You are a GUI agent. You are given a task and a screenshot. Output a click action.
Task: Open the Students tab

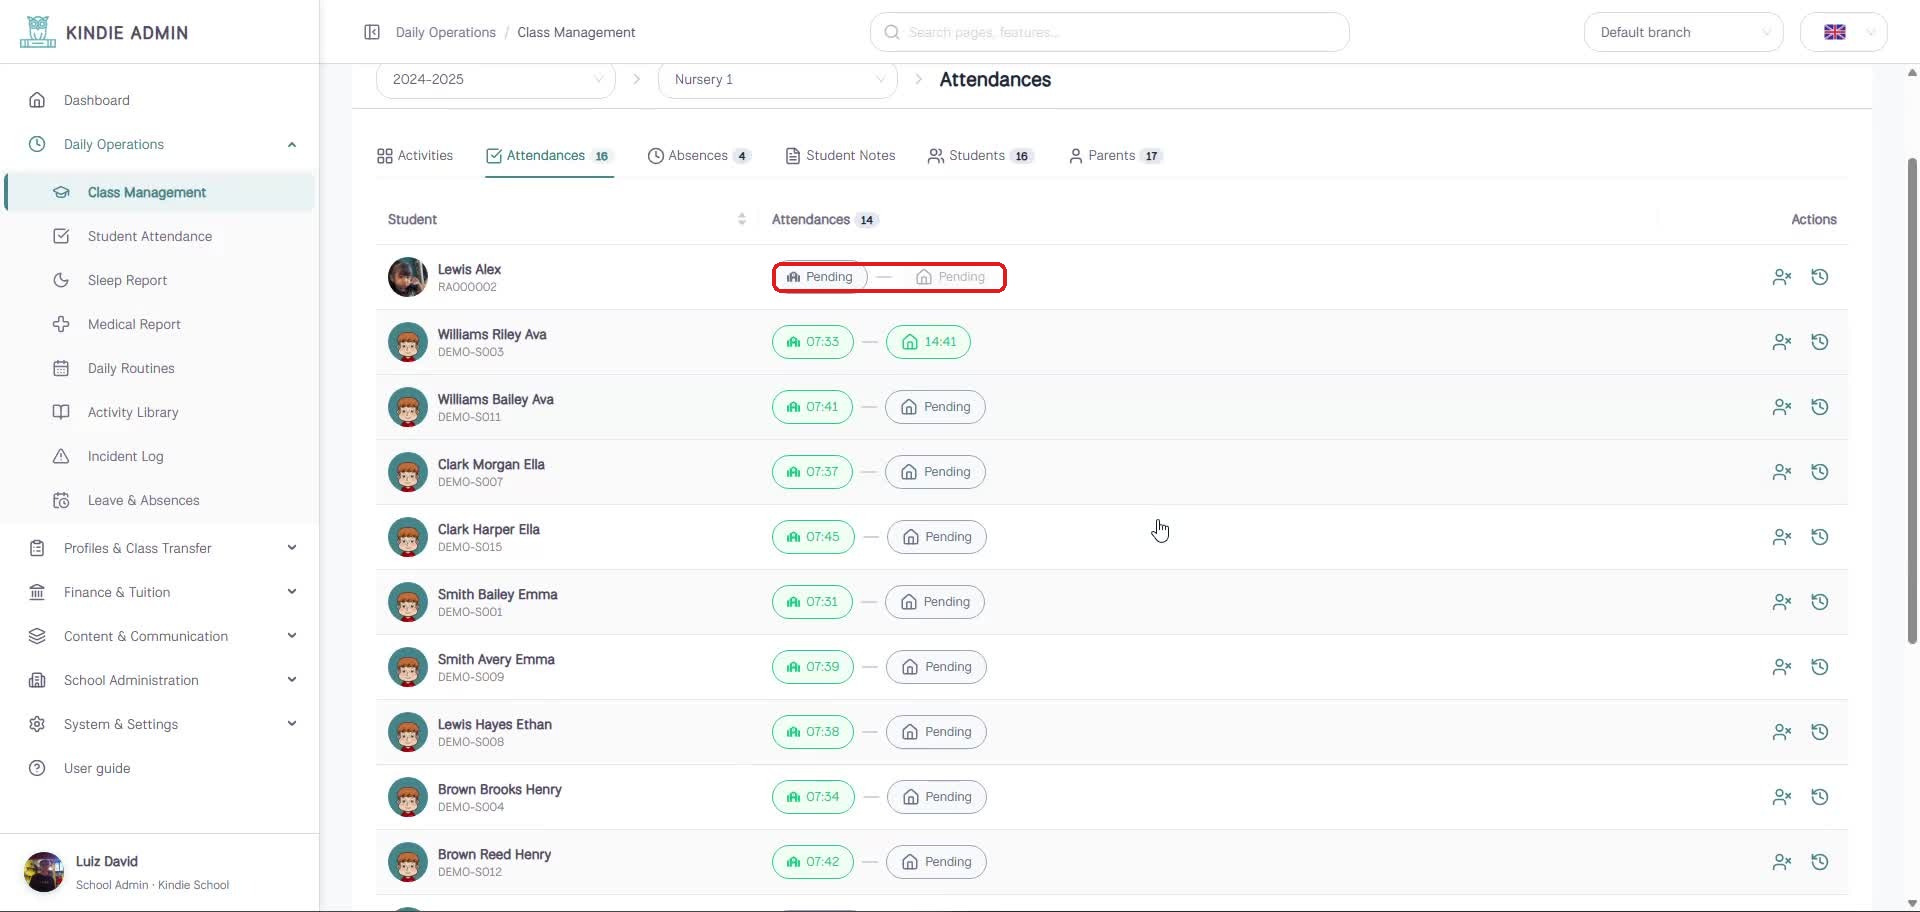[980, 155]
